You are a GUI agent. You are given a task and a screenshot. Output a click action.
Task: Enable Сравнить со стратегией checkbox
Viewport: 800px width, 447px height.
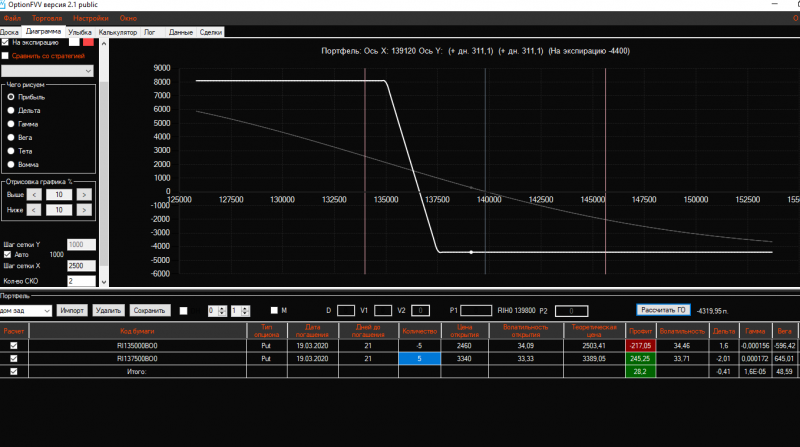(x=5, y=56)
